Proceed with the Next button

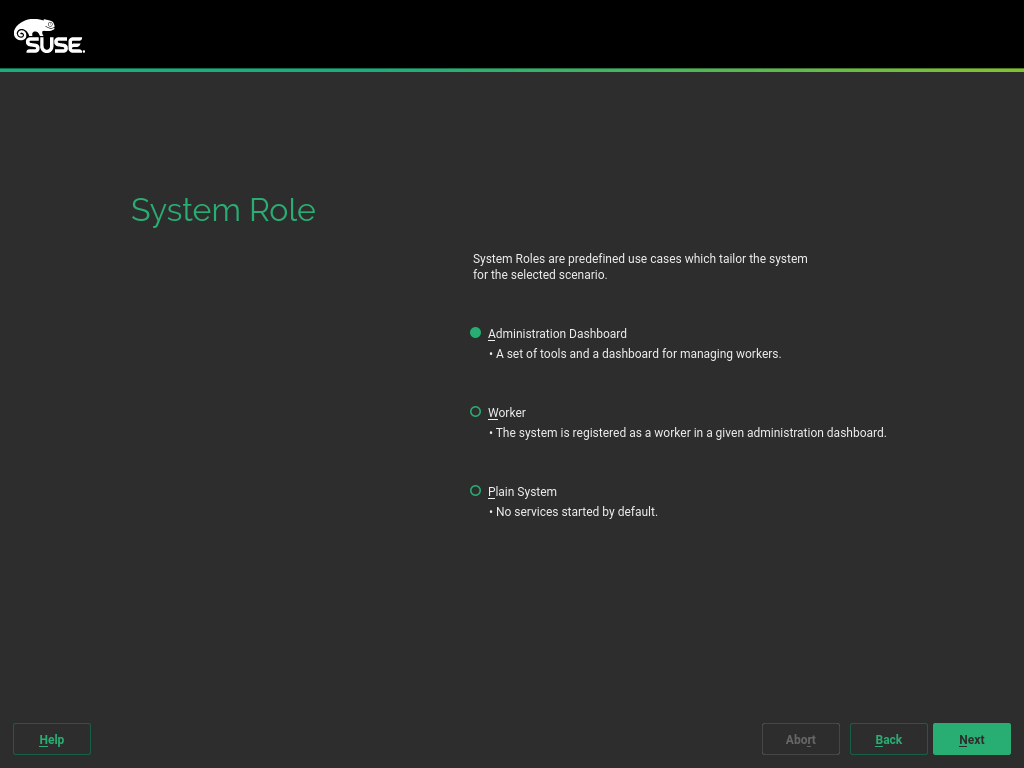971,739
